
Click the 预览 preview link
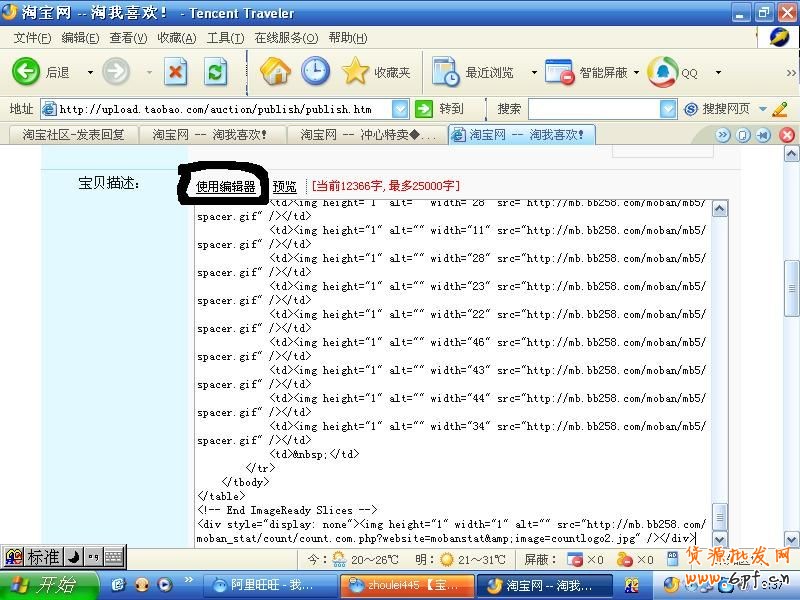[x=284, y=187]
